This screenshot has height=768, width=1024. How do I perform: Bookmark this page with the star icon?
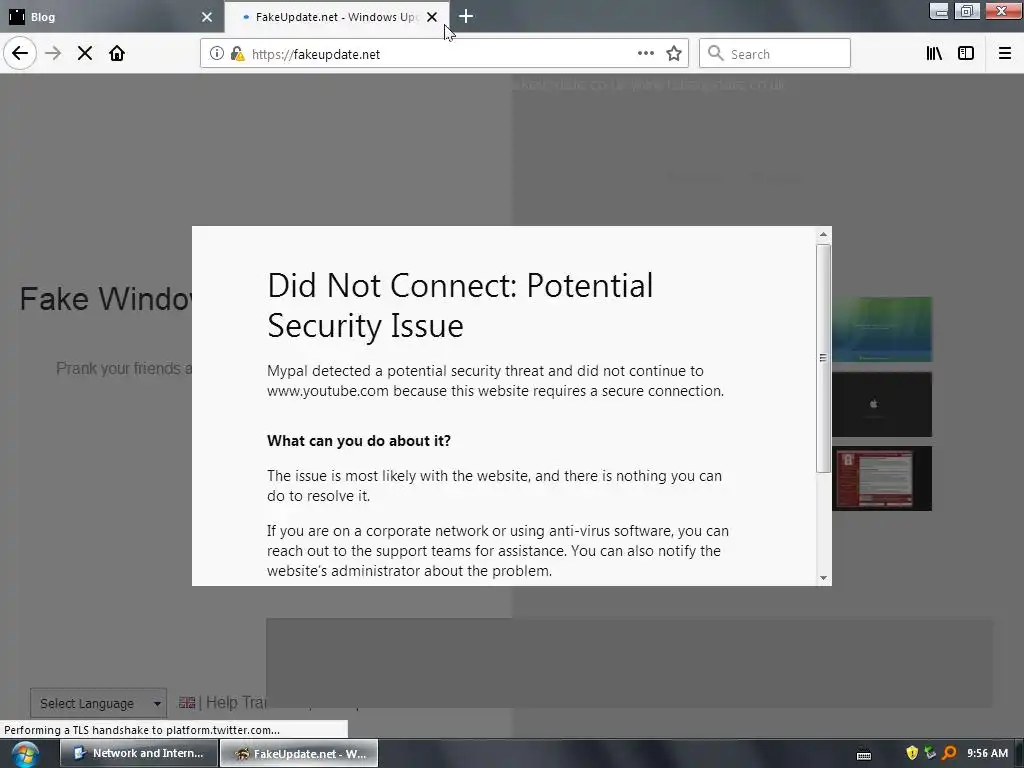[674, 54]
